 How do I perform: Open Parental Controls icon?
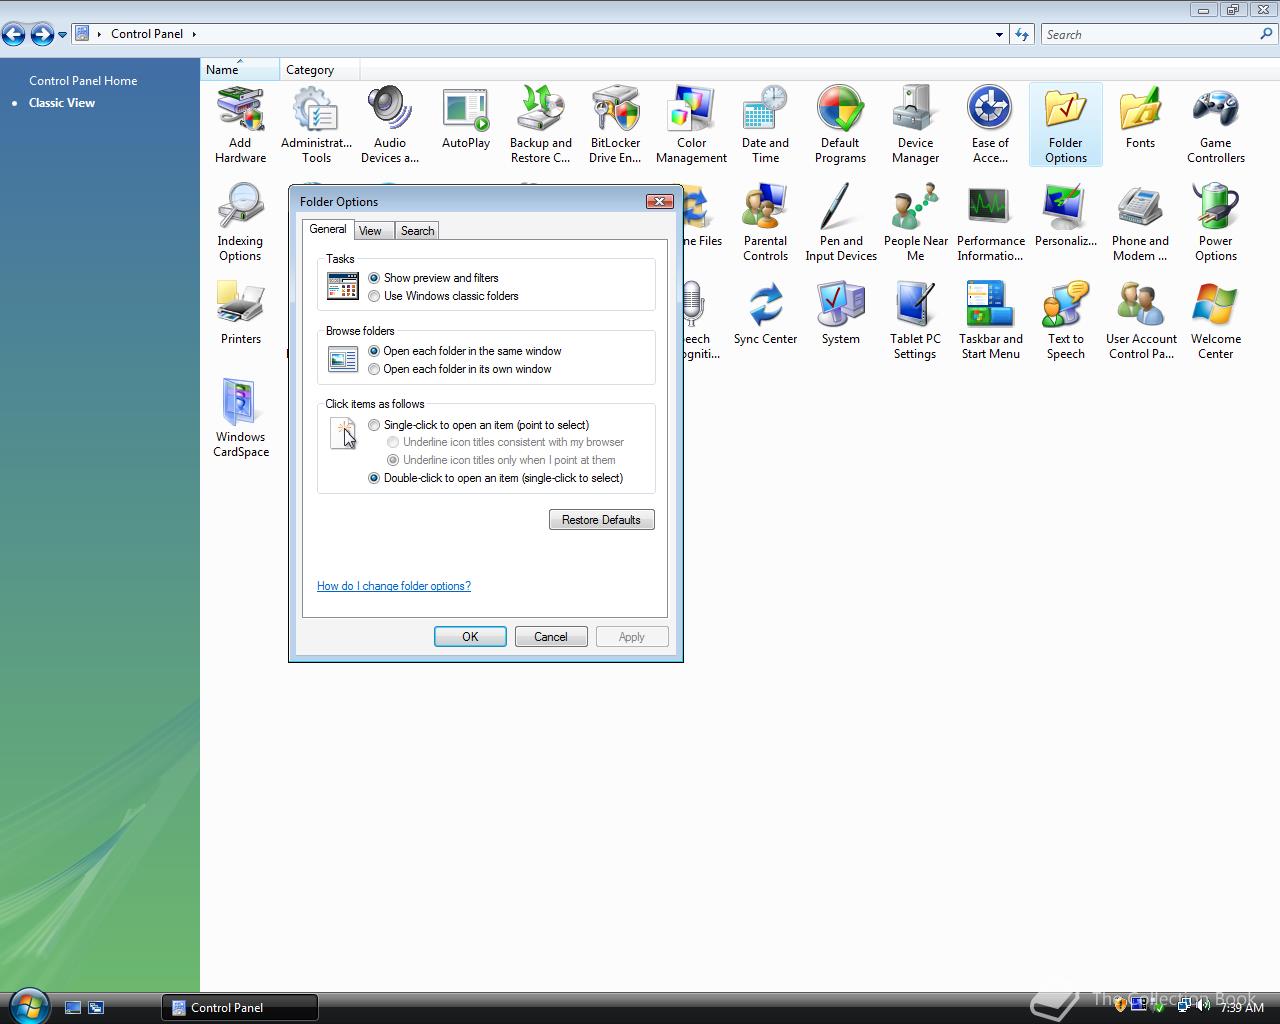click(765, 223)
